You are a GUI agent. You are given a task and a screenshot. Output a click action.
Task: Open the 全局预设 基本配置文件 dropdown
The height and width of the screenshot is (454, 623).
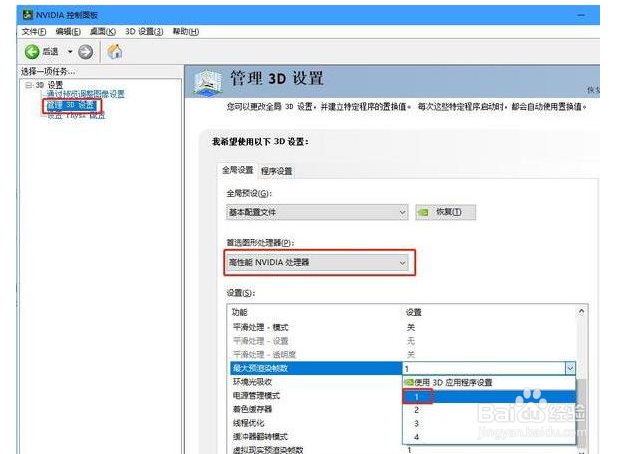(317, 213)
